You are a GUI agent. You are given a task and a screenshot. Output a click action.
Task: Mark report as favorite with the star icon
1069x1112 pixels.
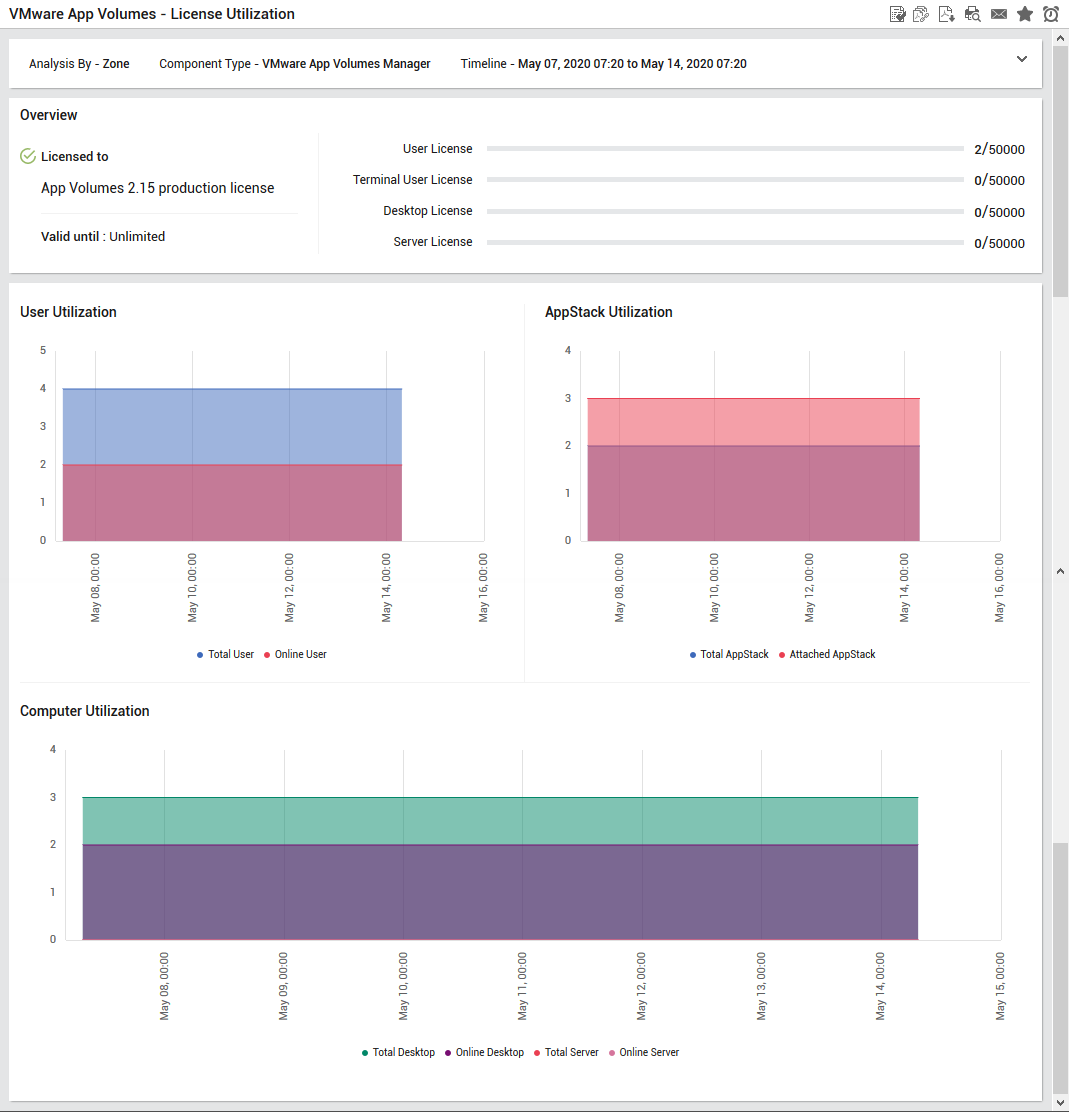tap(1025, 14)
